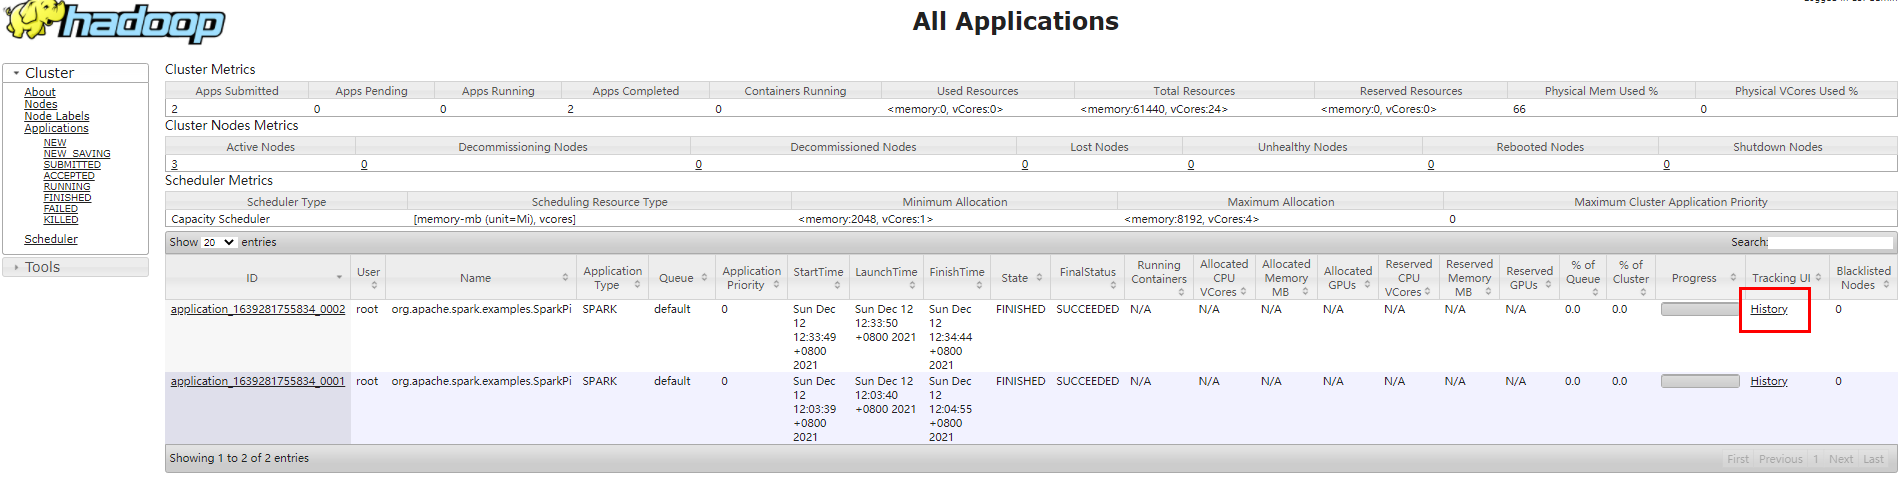The image size is (1904, 487).
Task: Open the Show entries count dropdown
Action: point(219,242)
